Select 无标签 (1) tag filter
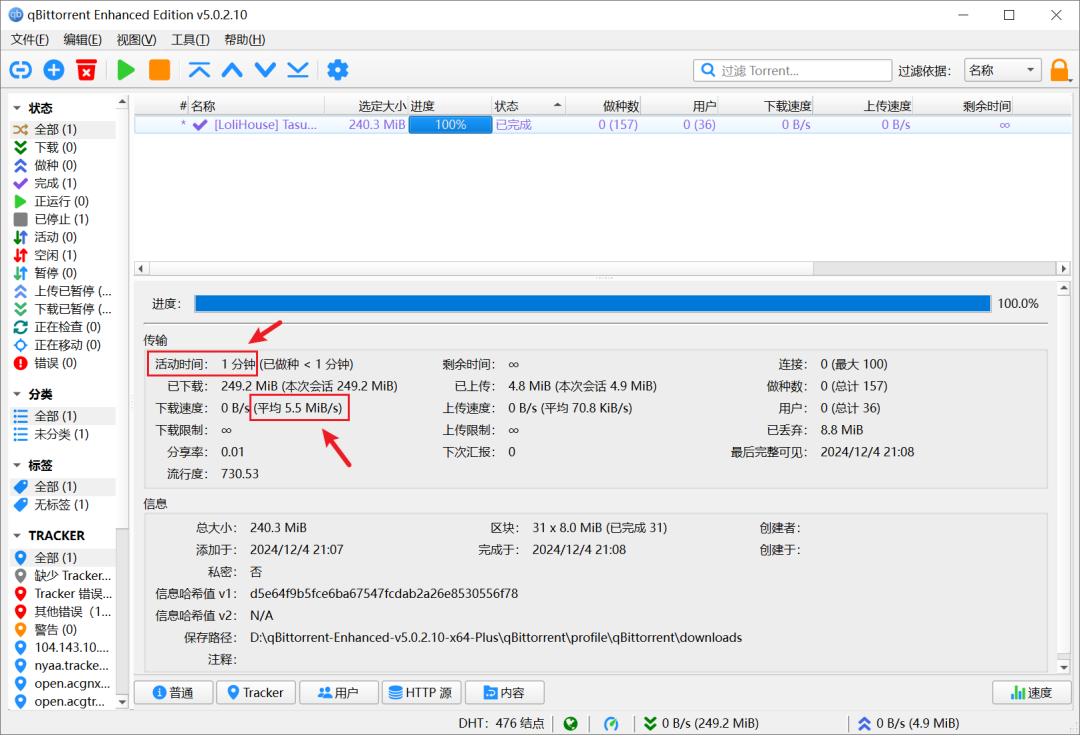Screen dimensions: 1080x735 point(63,504)
